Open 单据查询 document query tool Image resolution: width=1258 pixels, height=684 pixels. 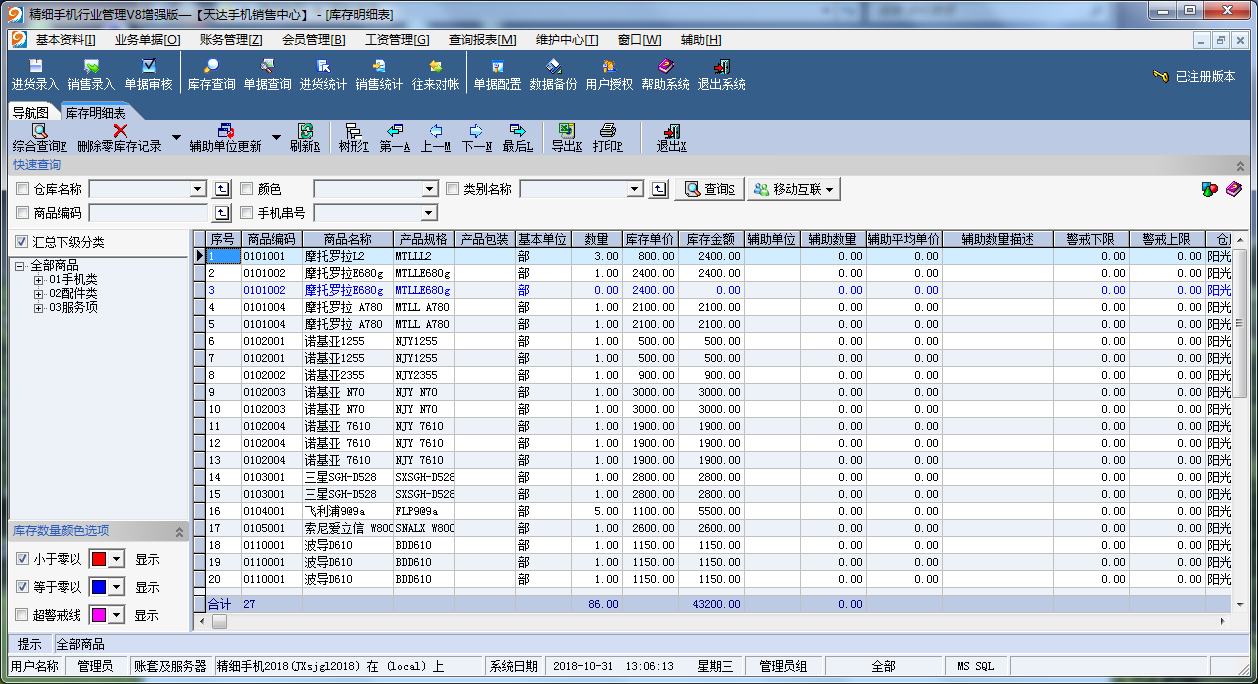268,75
